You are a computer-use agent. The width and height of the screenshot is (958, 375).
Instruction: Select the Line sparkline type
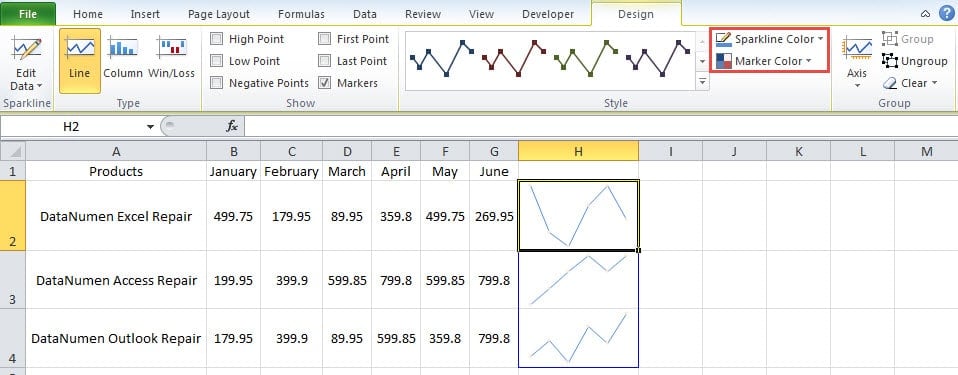tap(80, 60)
